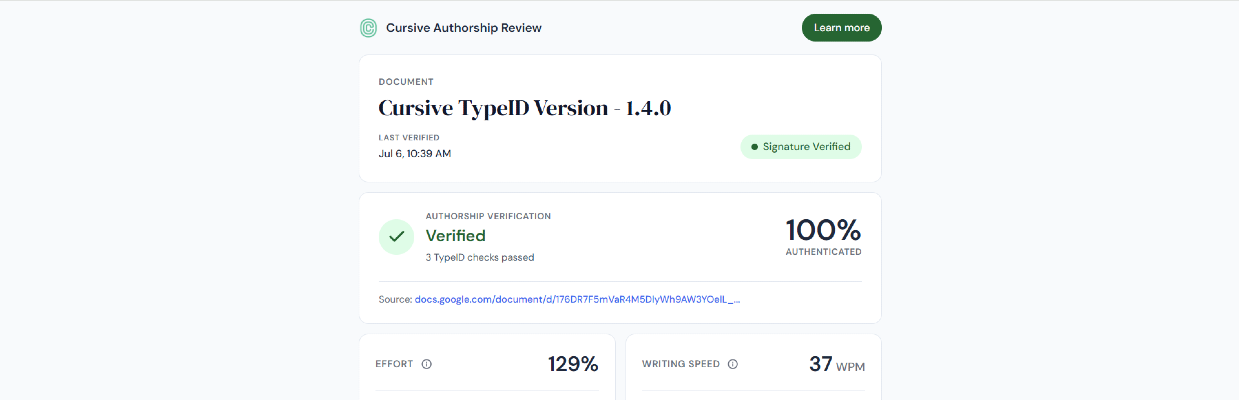Click the Cursive Authorship Review title
Image resolution: width=1239 pixels, height=400 pixels.
click(x=464, y=28)
